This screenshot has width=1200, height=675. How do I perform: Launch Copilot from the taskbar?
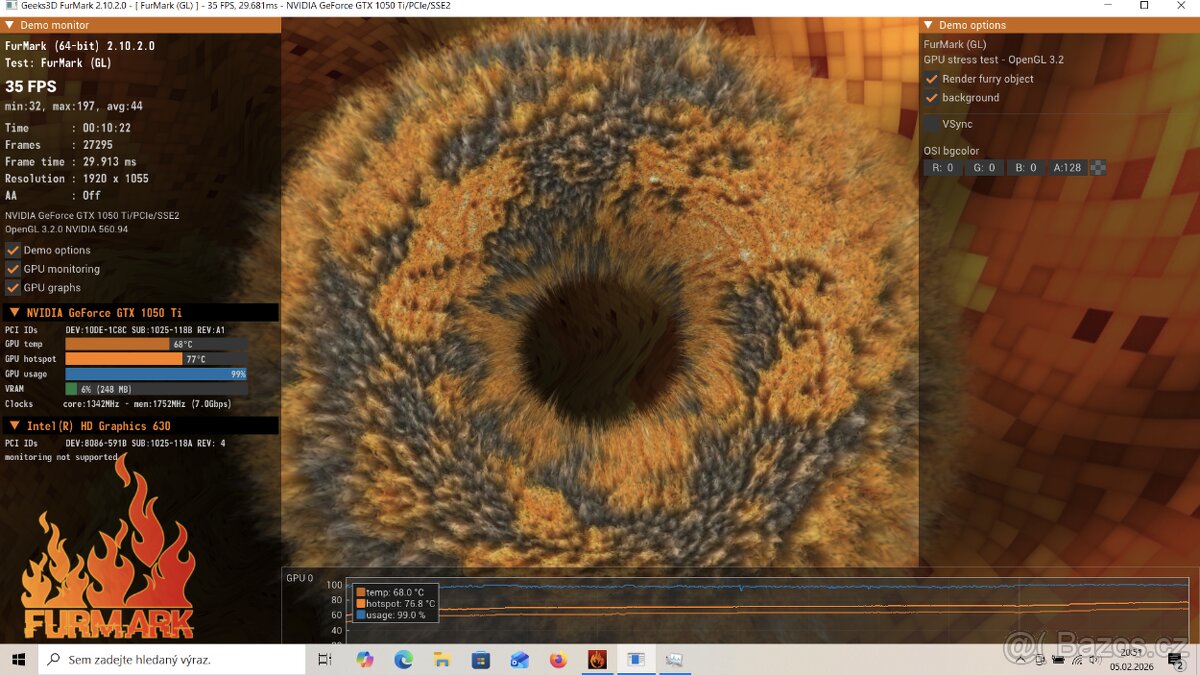pos(364,660)
